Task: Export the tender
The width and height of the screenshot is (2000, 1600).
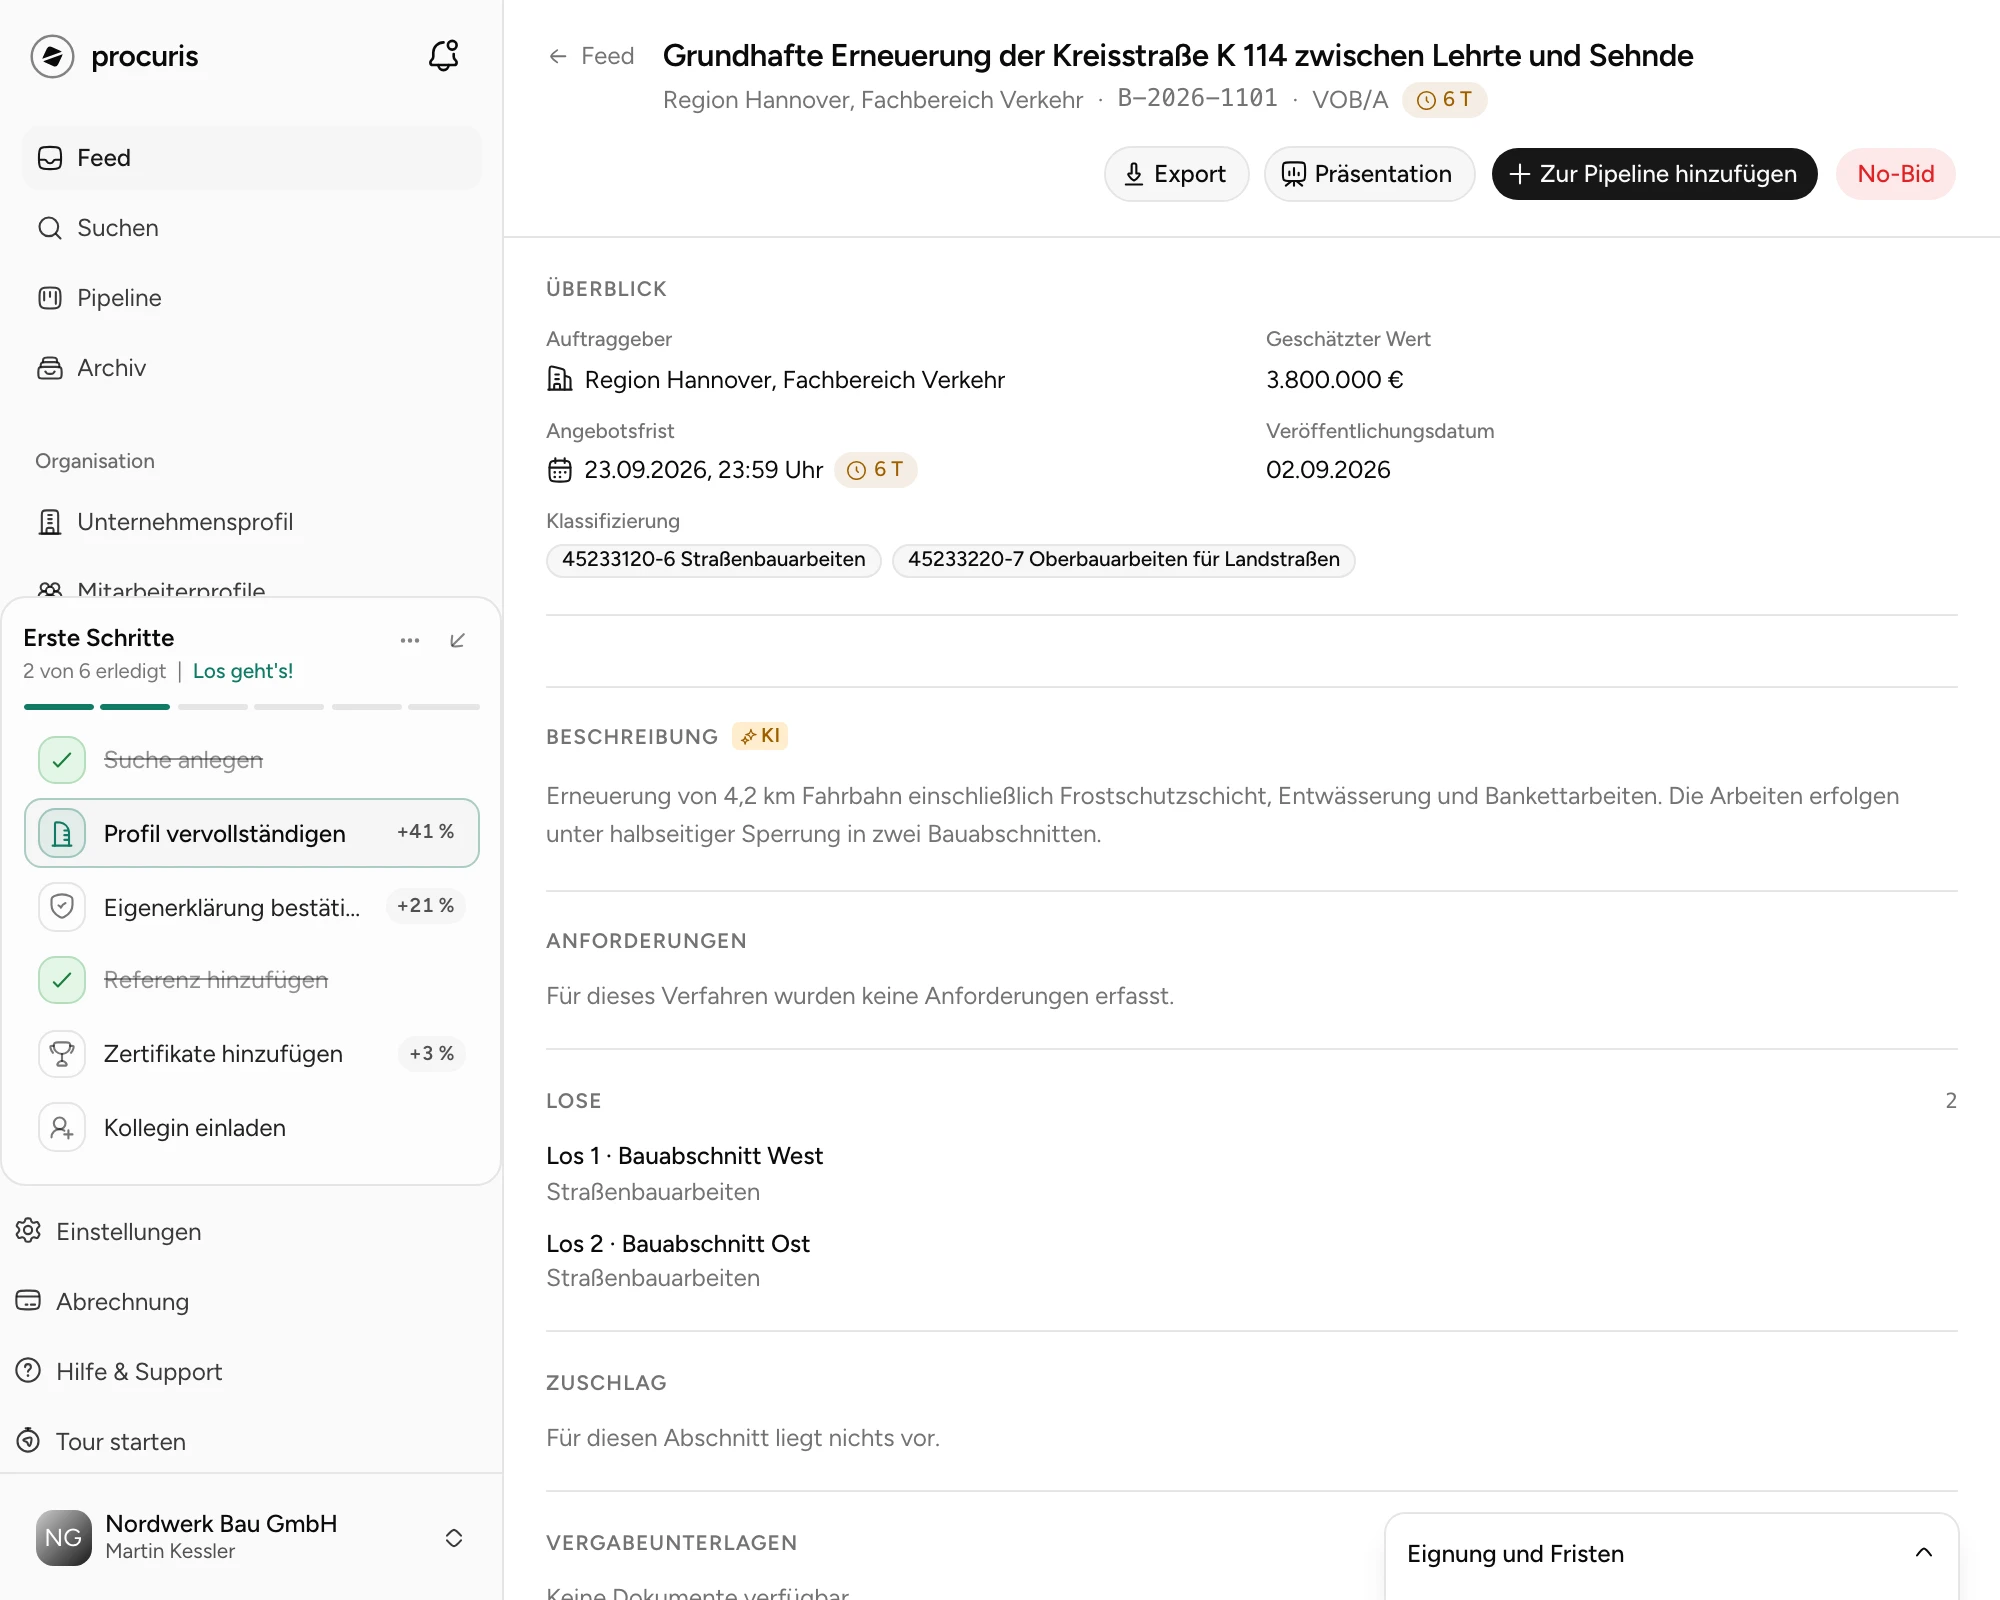Action: click(1176, 174)
